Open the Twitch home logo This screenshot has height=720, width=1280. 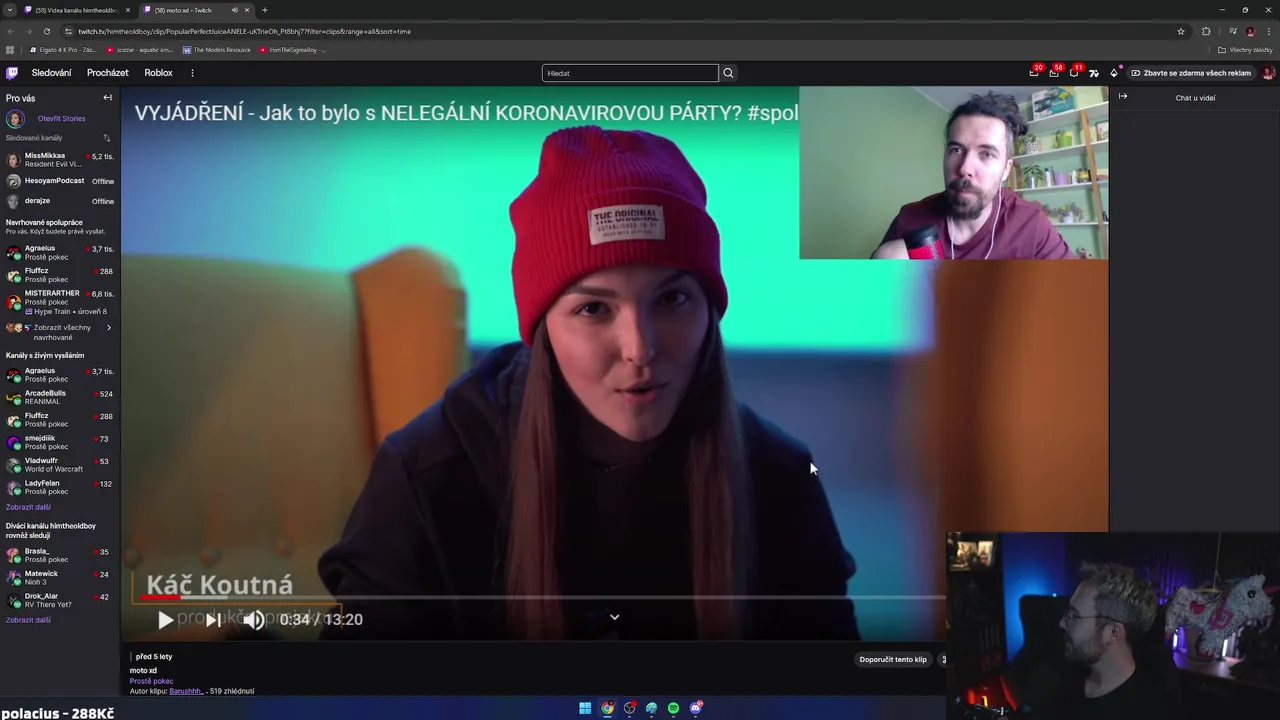(x=12, y=73)
